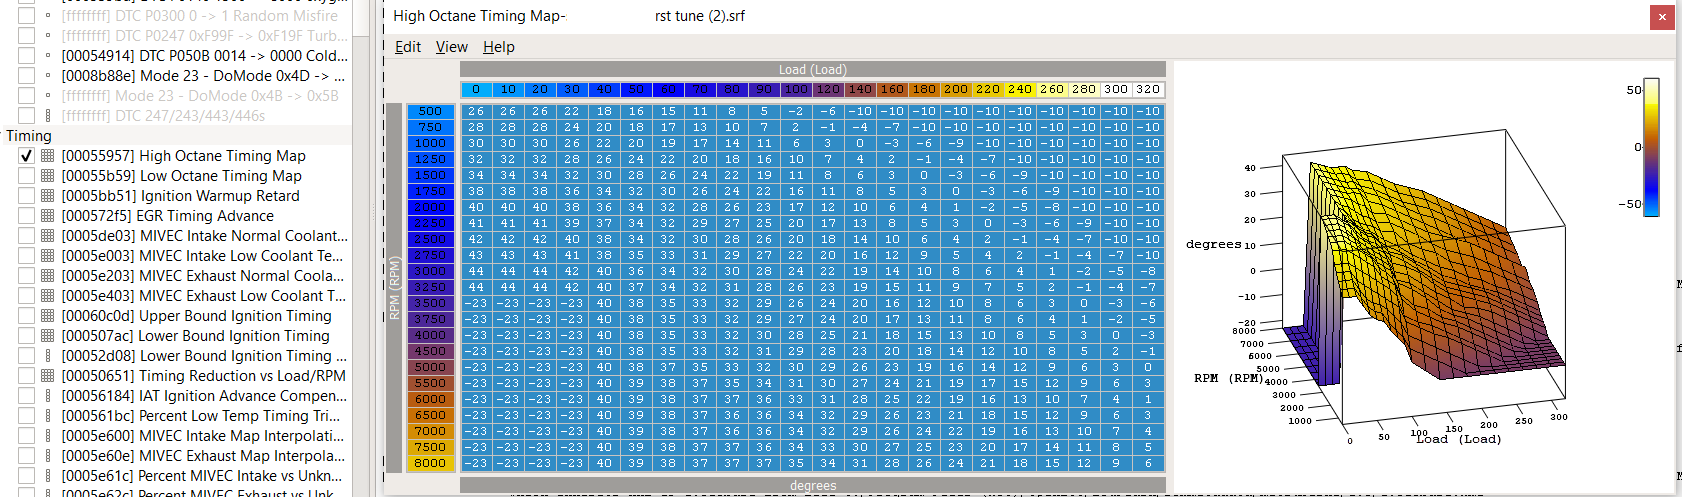Image resolution: width=1682 pixels, height=497 pixels.
Task: Select the 8000 RPM row header
Action: click(x=430, y=463)
